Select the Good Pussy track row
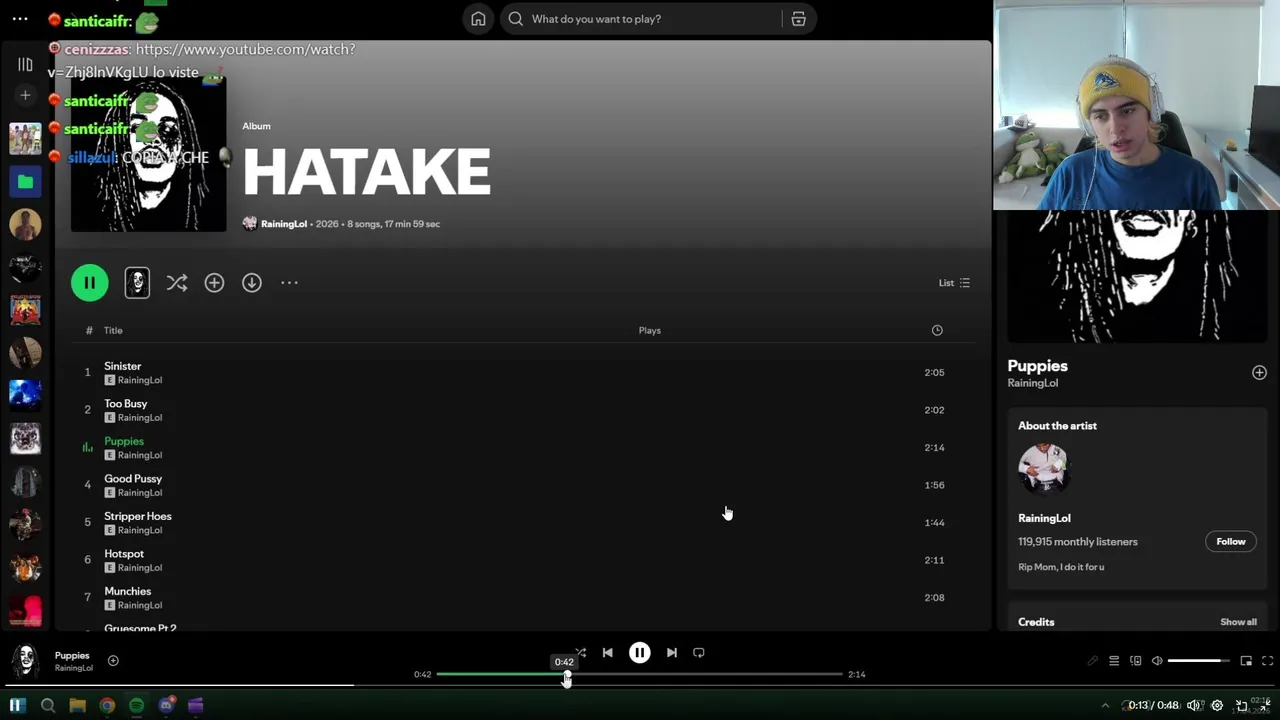 point(523,485)
